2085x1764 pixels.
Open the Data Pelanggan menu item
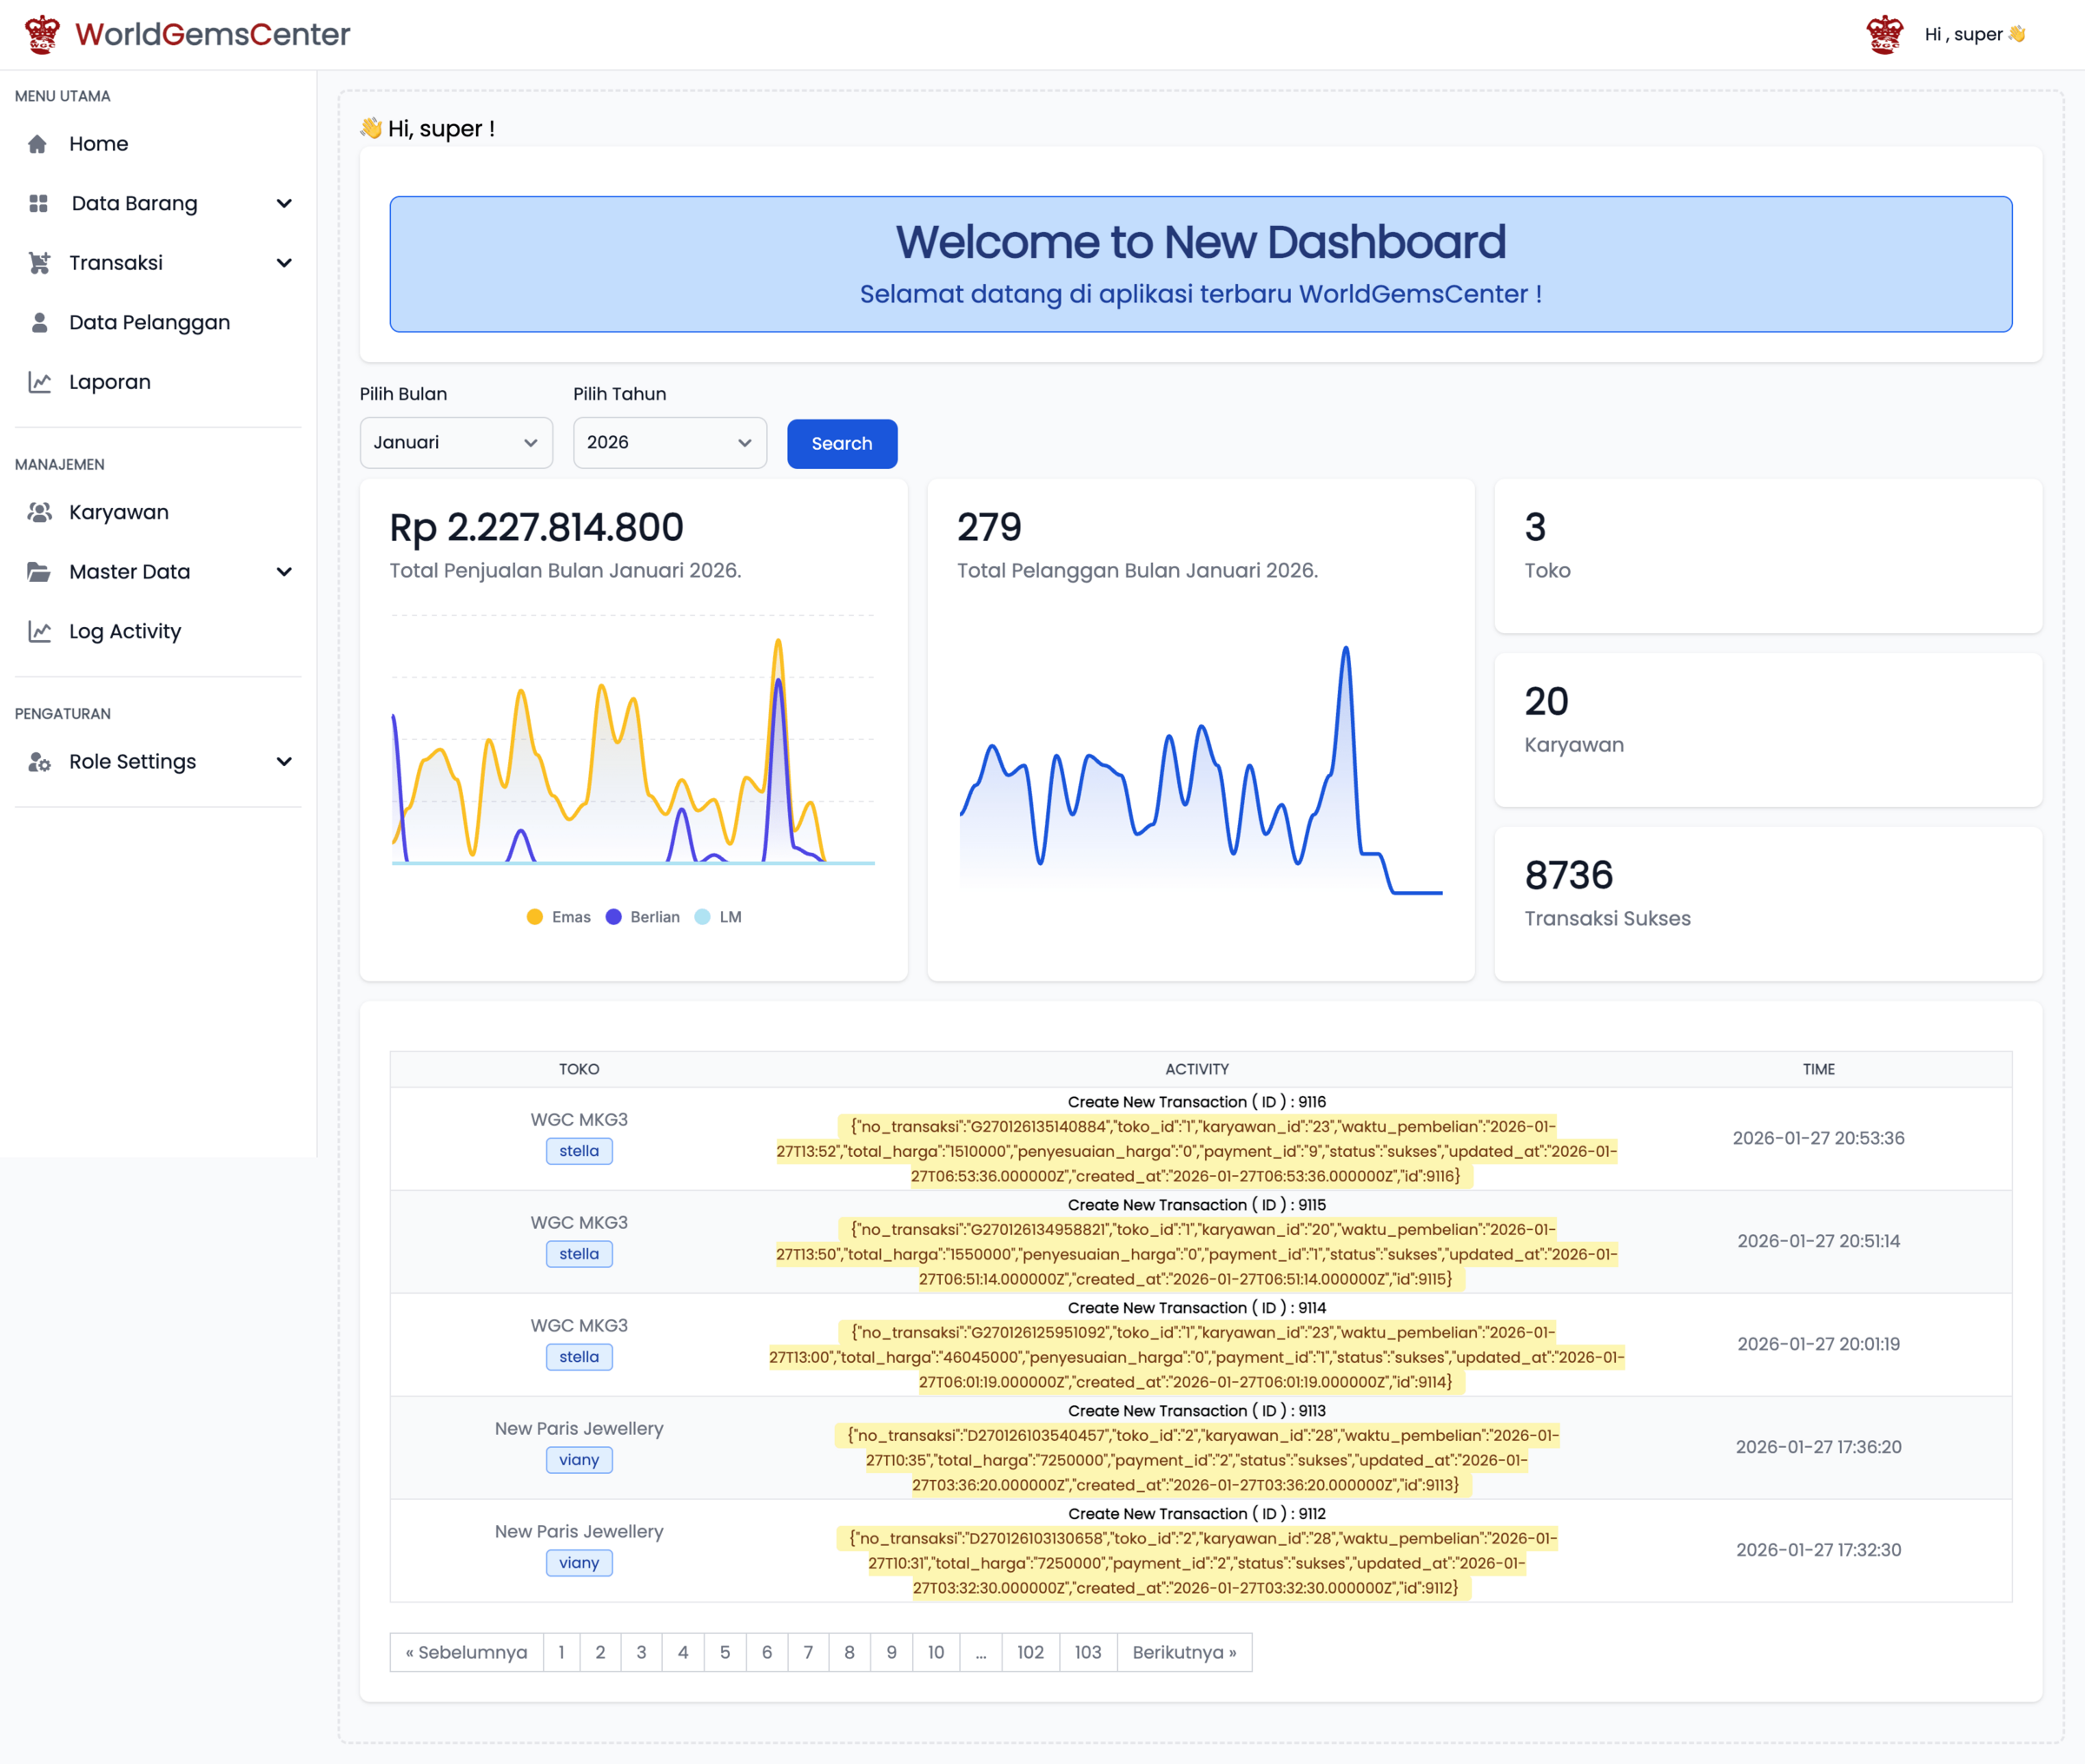click(x=158, y=322)
